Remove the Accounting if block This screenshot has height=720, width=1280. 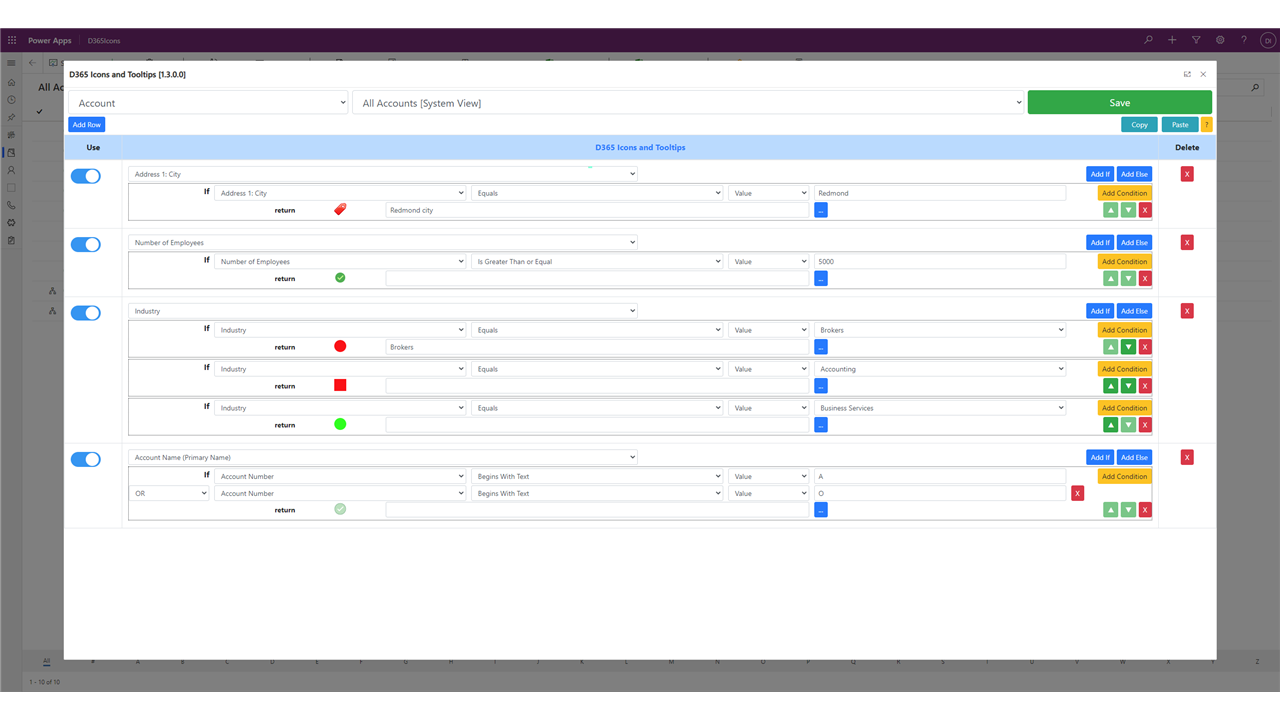pos(1145,386)
